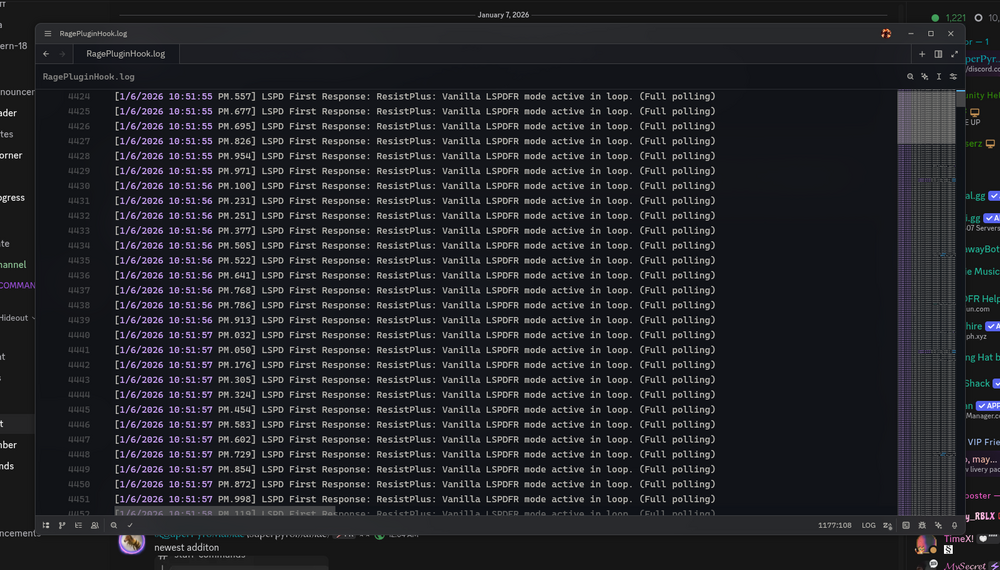The height and width of the screenshot is (570, 1000).
Task: Open buffer search magnifier in editor toolbar
Action: pyautogui.click(x=910, y=77)
